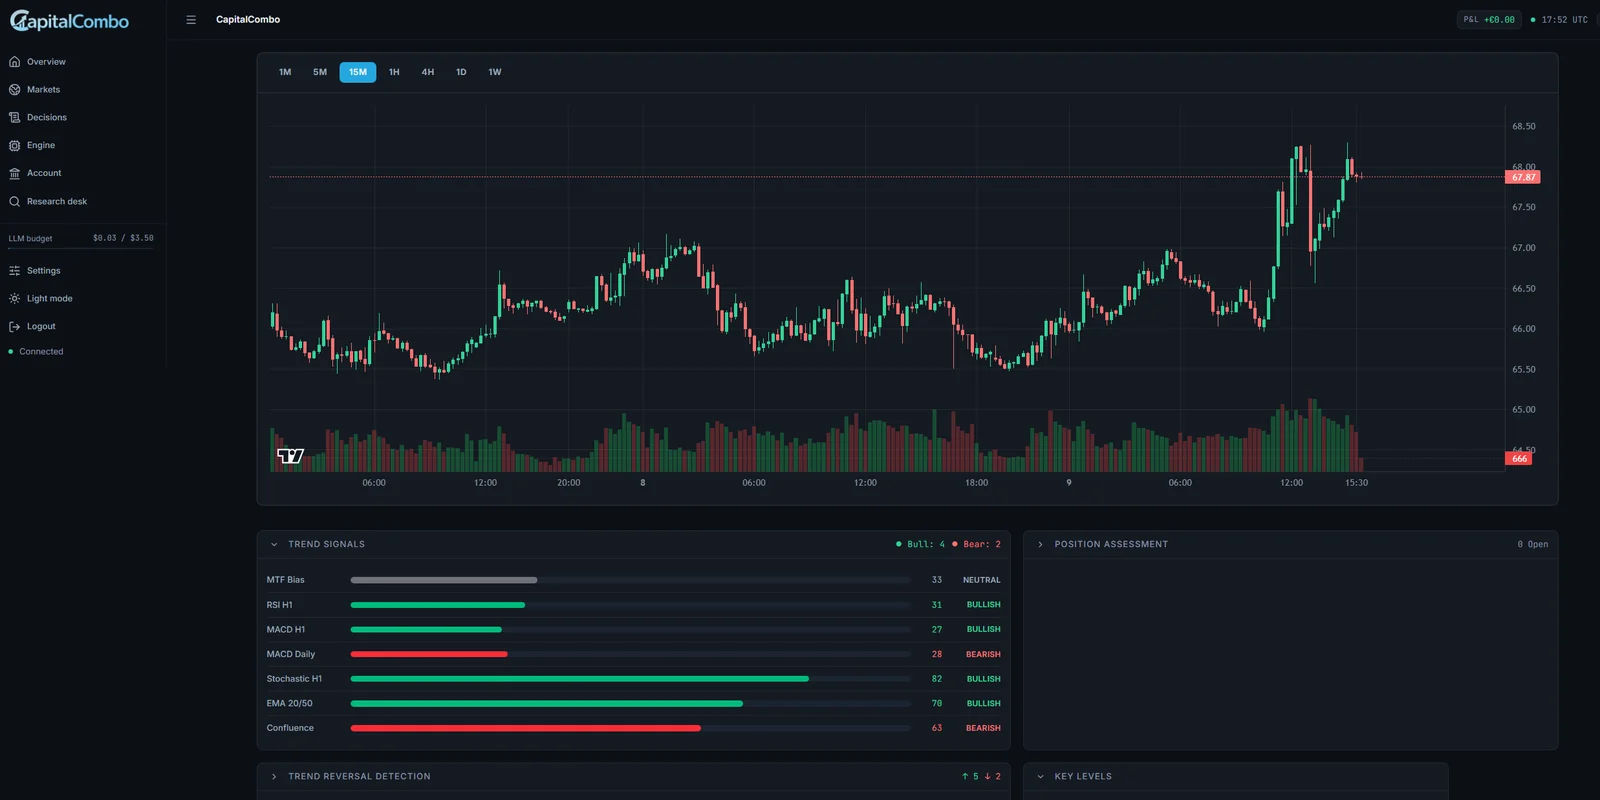Click the Confluence row label
Viewport: 1600px width, 800px height.
pyautogui.click(x=290, y=729)
